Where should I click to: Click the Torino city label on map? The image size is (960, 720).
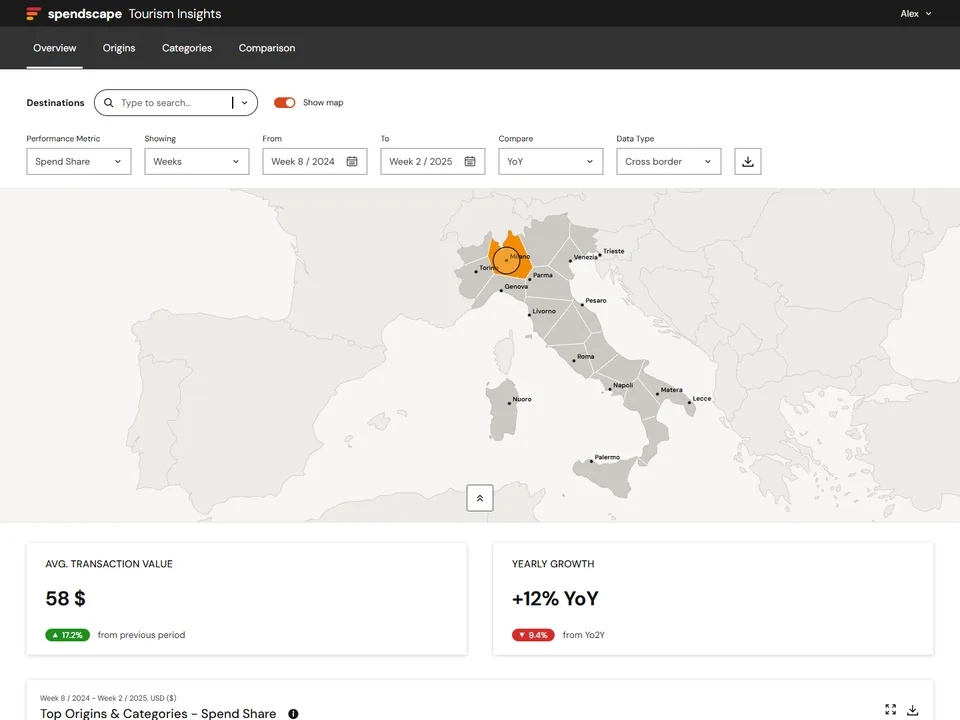(x=489, y=268)
